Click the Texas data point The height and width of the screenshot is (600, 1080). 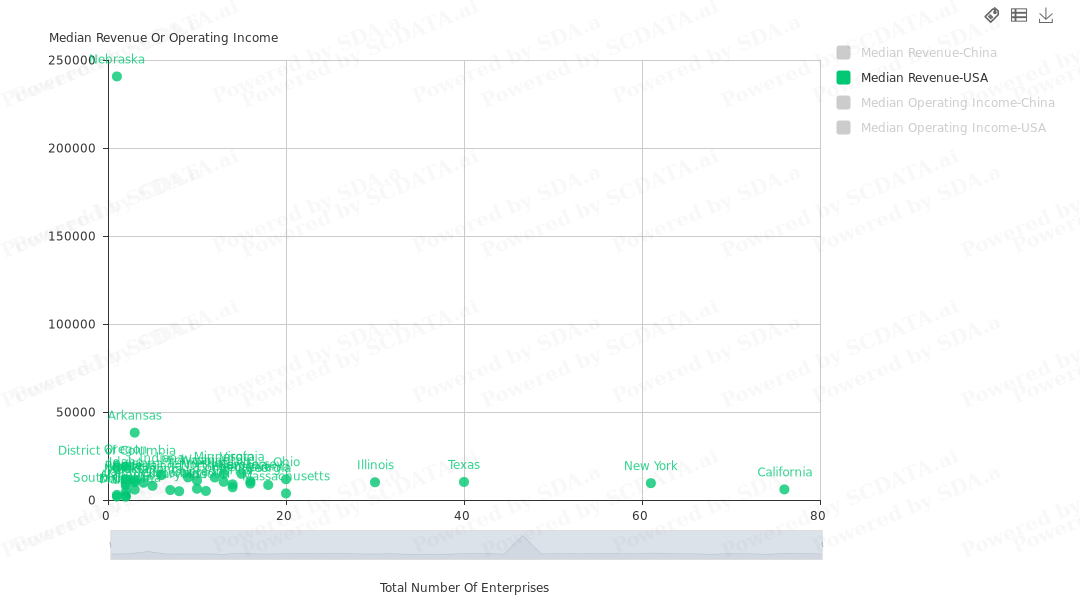(464, 482)
